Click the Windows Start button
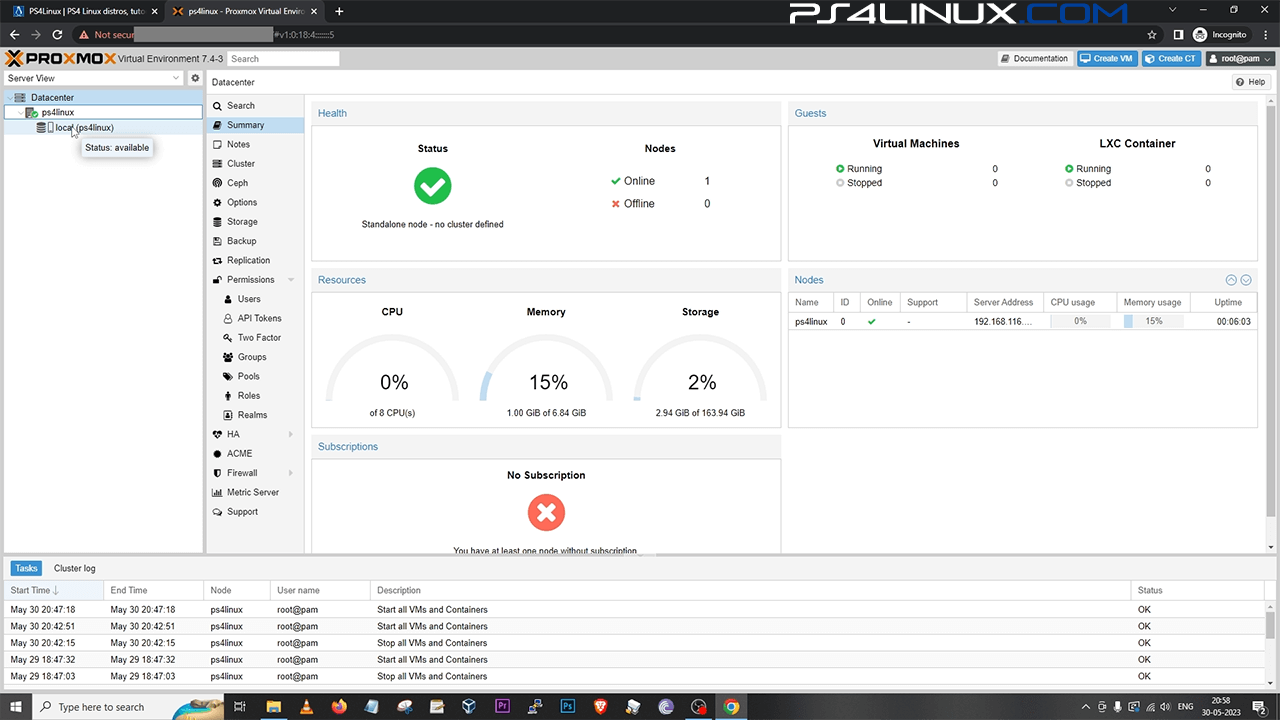 [16, 707]
